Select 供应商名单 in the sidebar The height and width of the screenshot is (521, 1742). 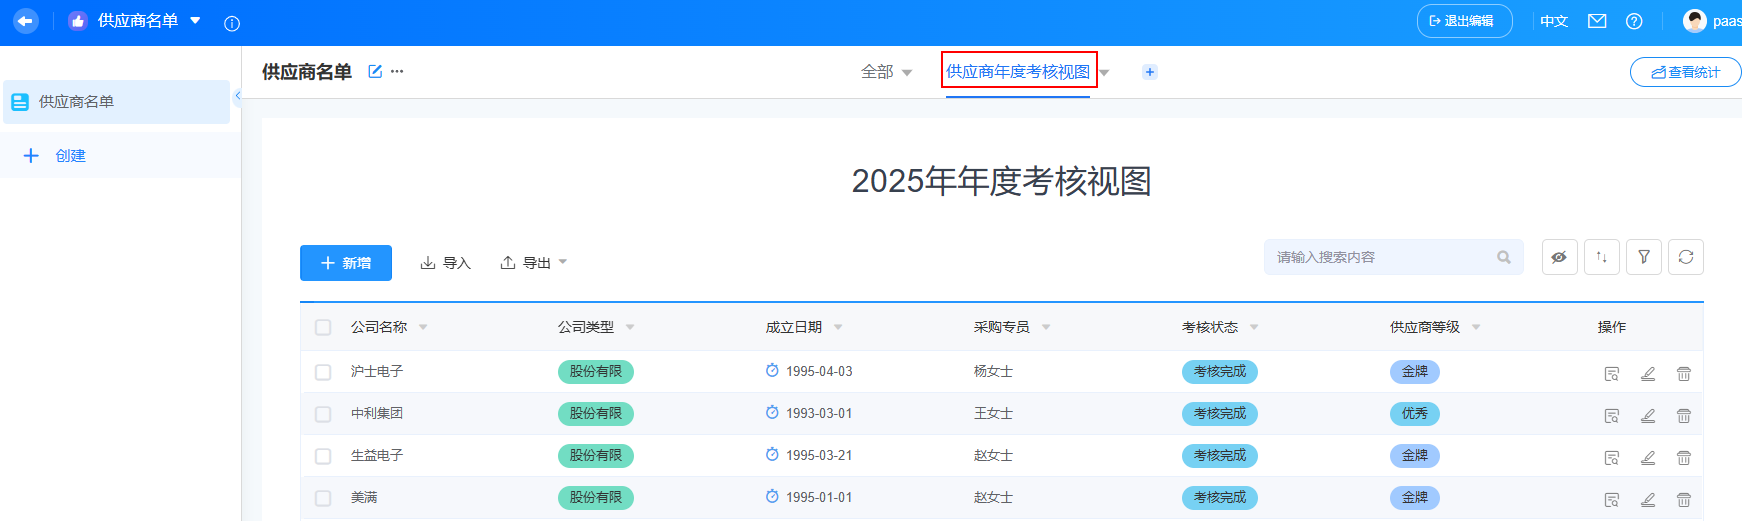(116, 102)
